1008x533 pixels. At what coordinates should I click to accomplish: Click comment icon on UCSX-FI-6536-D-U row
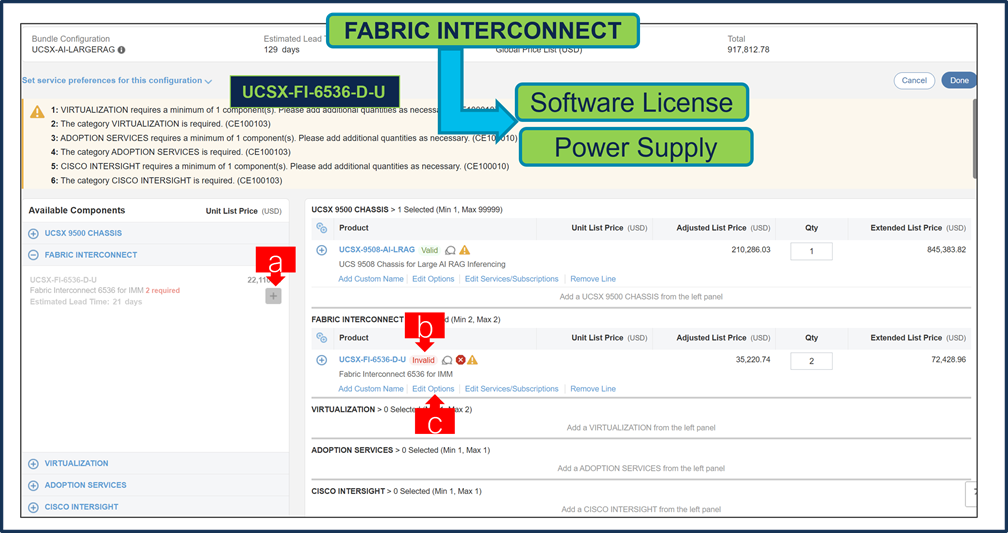447,360
